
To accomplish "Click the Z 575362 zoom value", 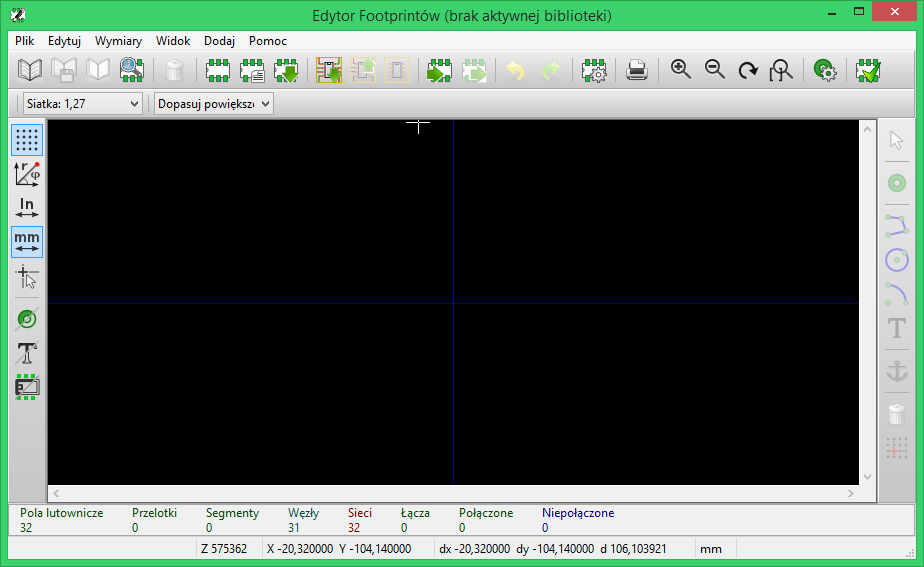I will tap(224, 549).
